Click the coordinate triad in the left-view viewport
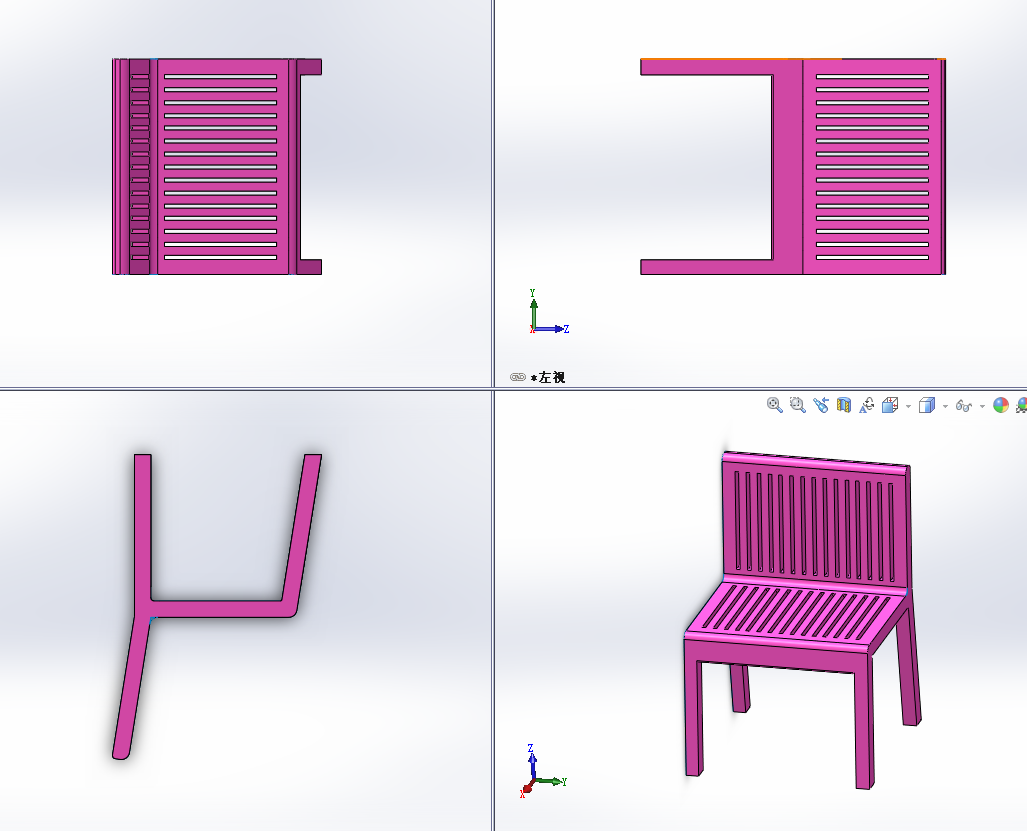This screenshot has height=831, width=1027. (x=548, y=313)
